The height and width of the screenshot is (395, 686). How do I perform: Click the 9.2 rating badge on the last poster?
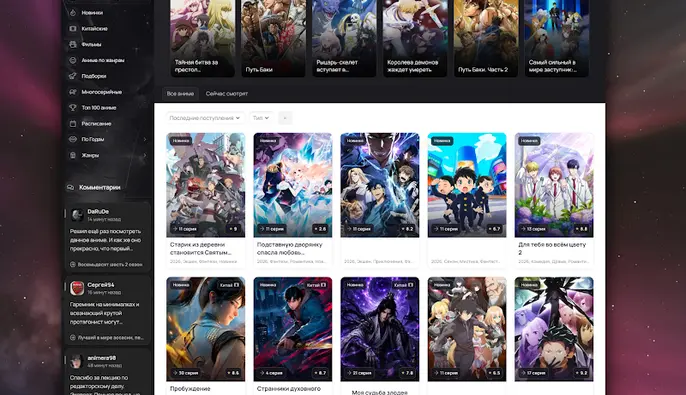coord(581,373)
